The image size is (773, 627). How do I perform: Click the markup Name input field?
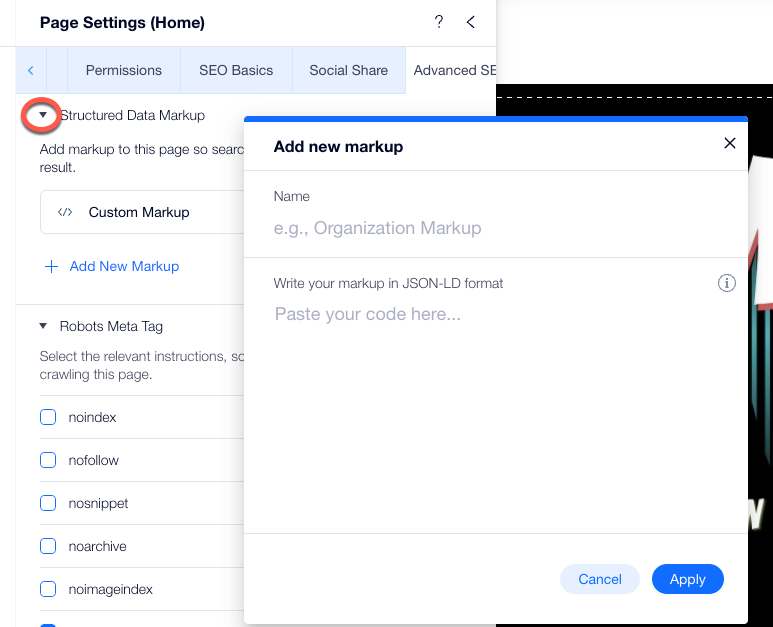(x=495, y=228)
